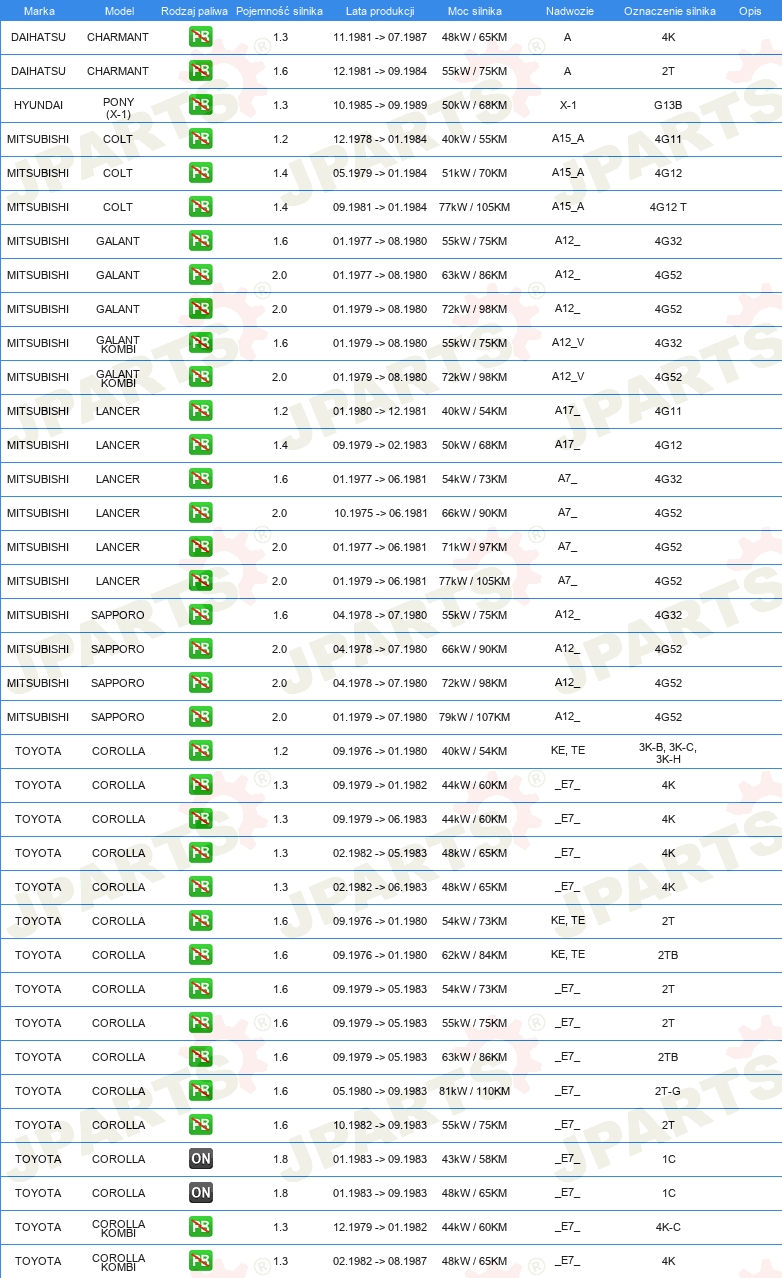Click production years 09.1979 -> 02.1983
Viewport: 782px width, 1278px height.
380,445
